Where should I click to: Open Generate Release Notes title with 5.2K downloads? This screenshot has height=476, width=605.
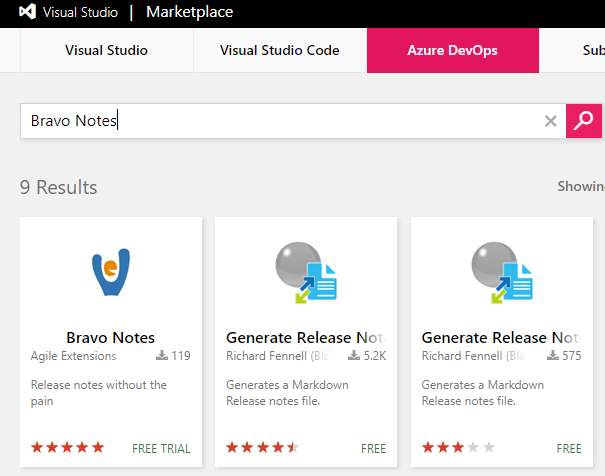coord(306,338)
